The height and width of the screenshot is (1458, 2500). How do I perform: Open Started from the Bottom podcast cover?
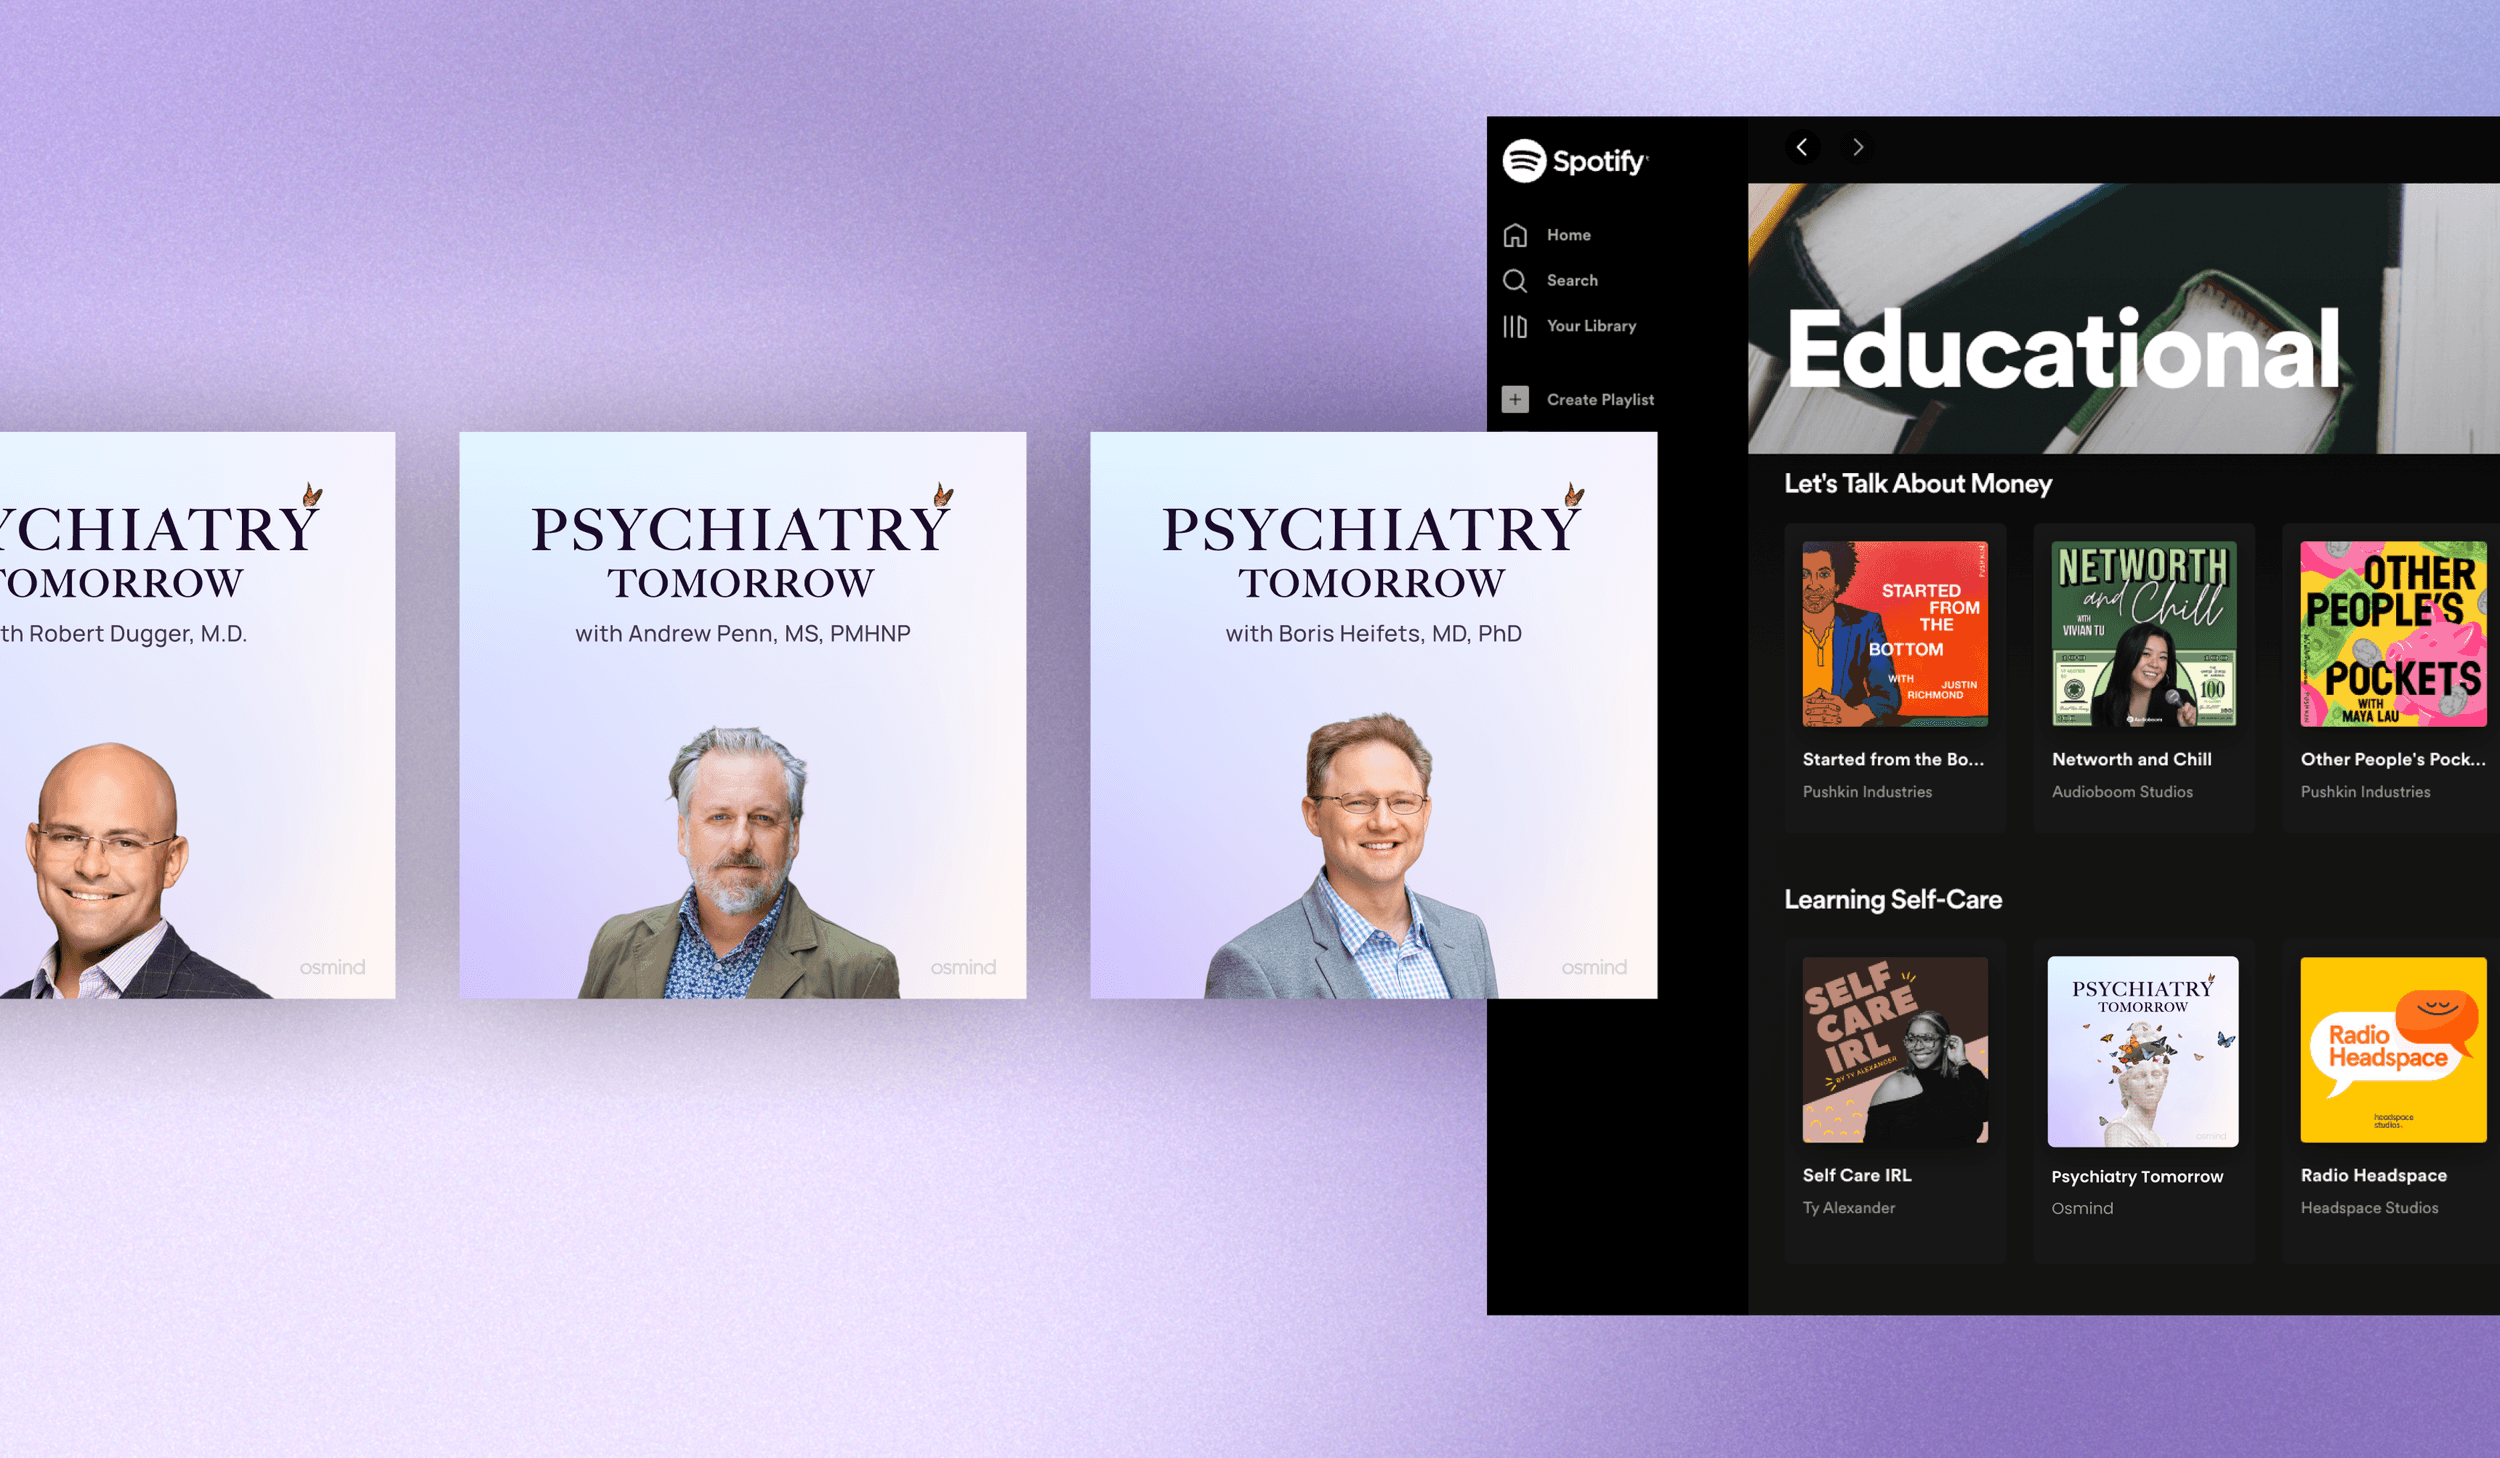pos(1895,634)
